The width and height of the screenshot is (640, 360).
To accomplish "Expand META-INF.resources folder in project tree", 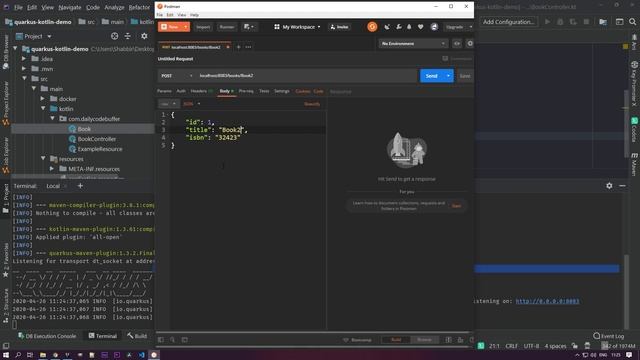I will (x=52, y=169).
